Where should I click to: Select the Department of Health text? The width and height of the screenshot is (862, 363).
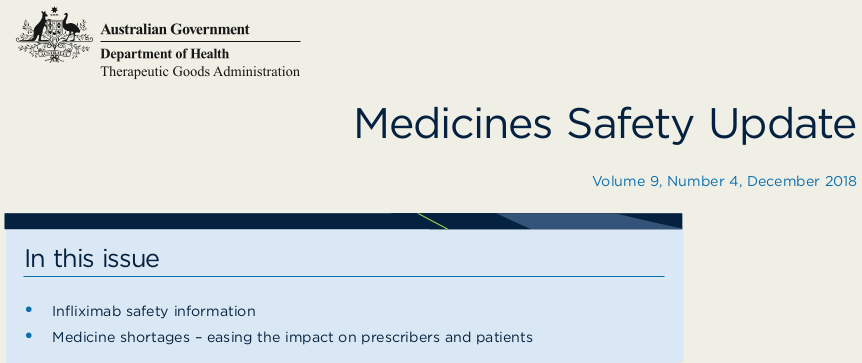(x=164, y=54)
